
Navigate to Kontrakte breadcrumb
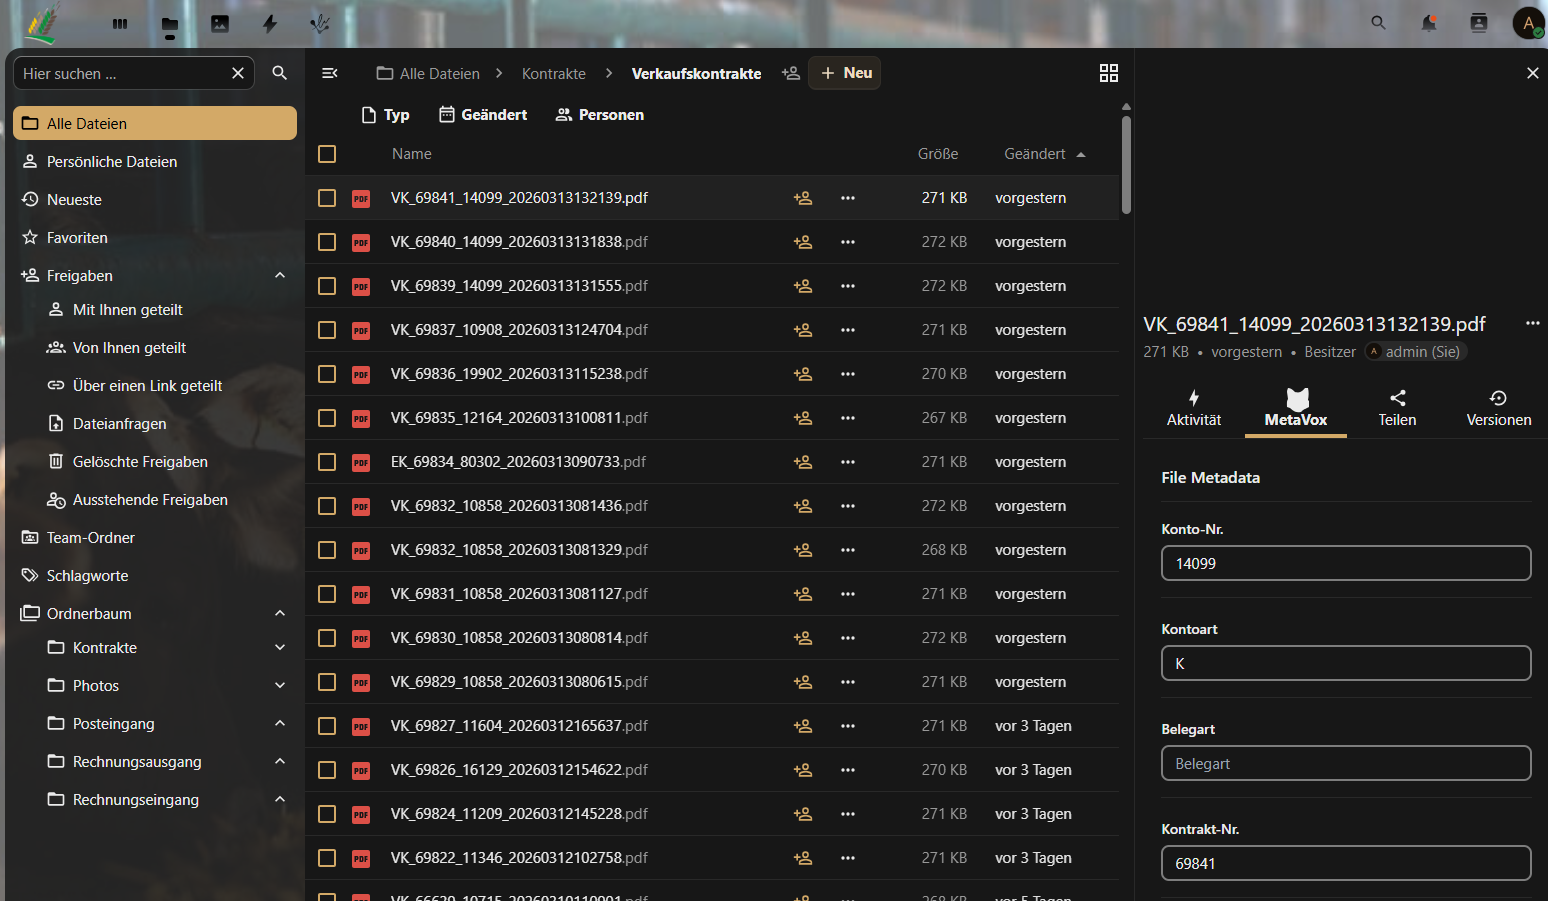coord(553,74)
